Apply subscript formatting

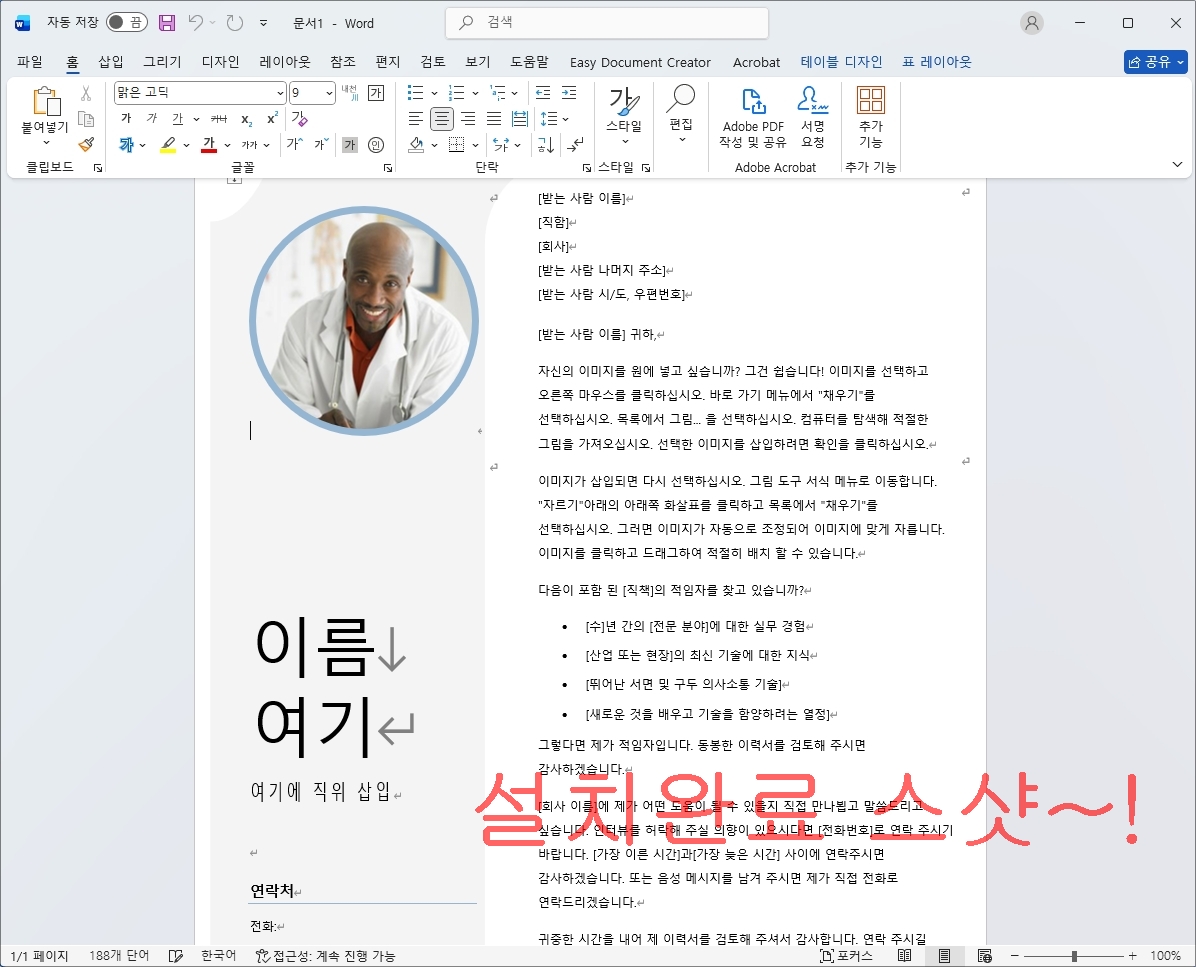[x=247, y=119]
